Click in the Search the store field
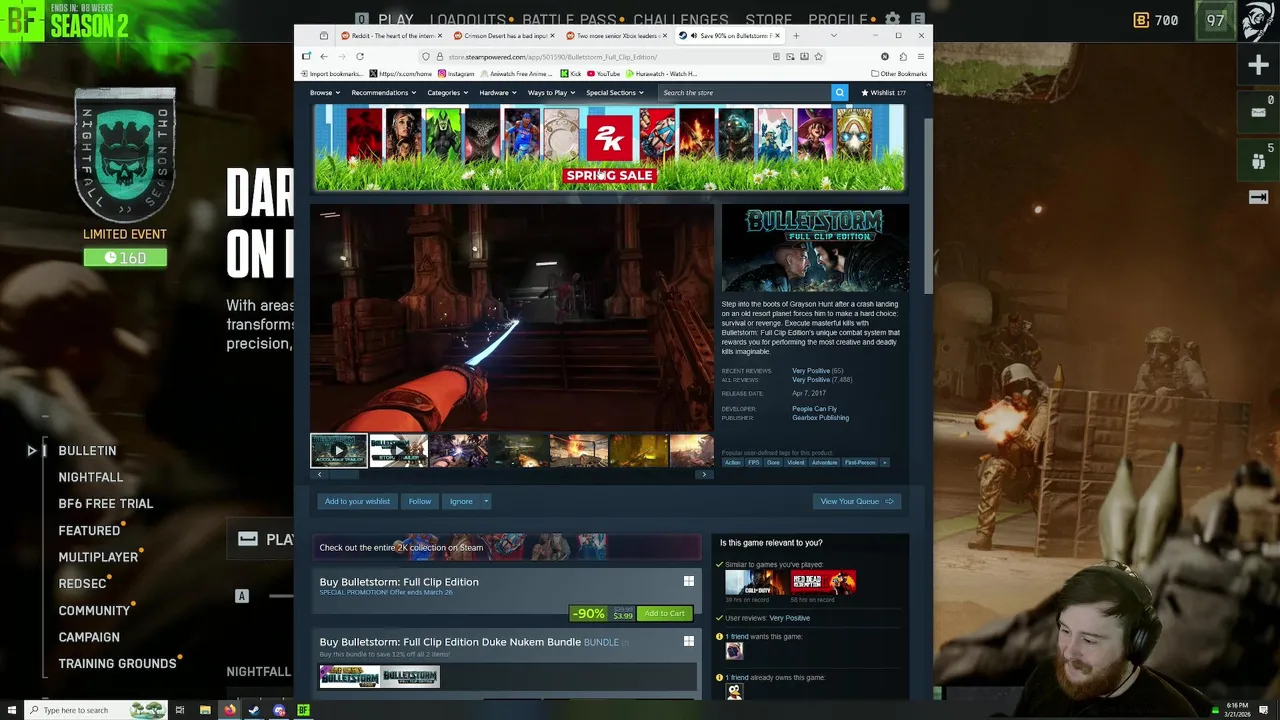Image resolution: width=1280 pixels, height=720 pixels. coord(744,92)
